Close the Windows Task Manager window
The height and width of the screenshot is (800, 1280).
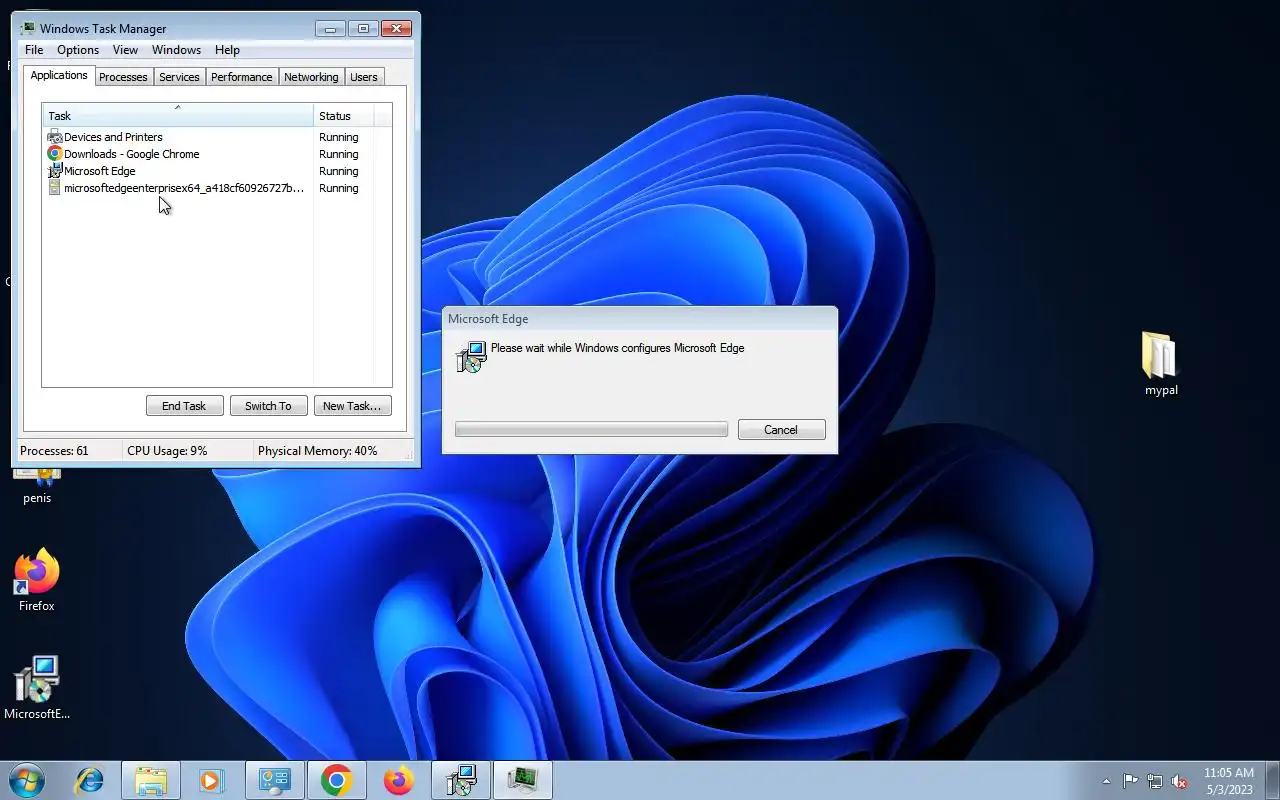pyautogui.click(x=397, y=28)
